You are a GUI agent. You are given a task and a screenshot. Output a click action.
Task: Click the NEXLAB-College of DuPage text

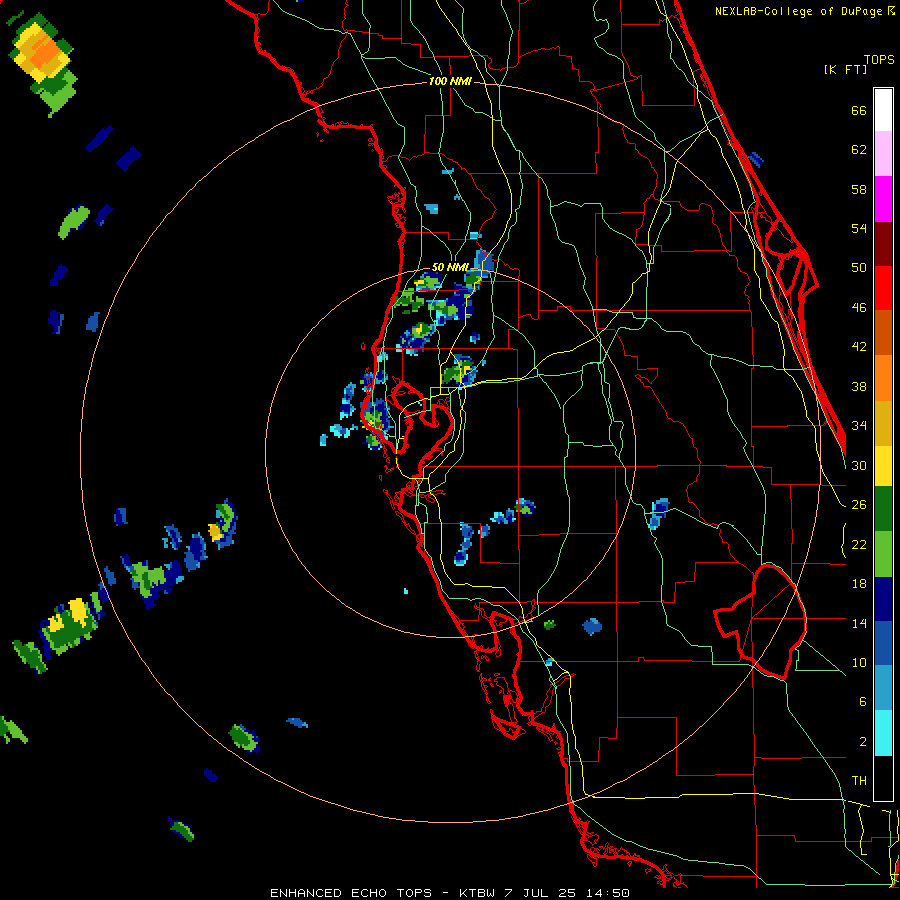click(800, 11)
